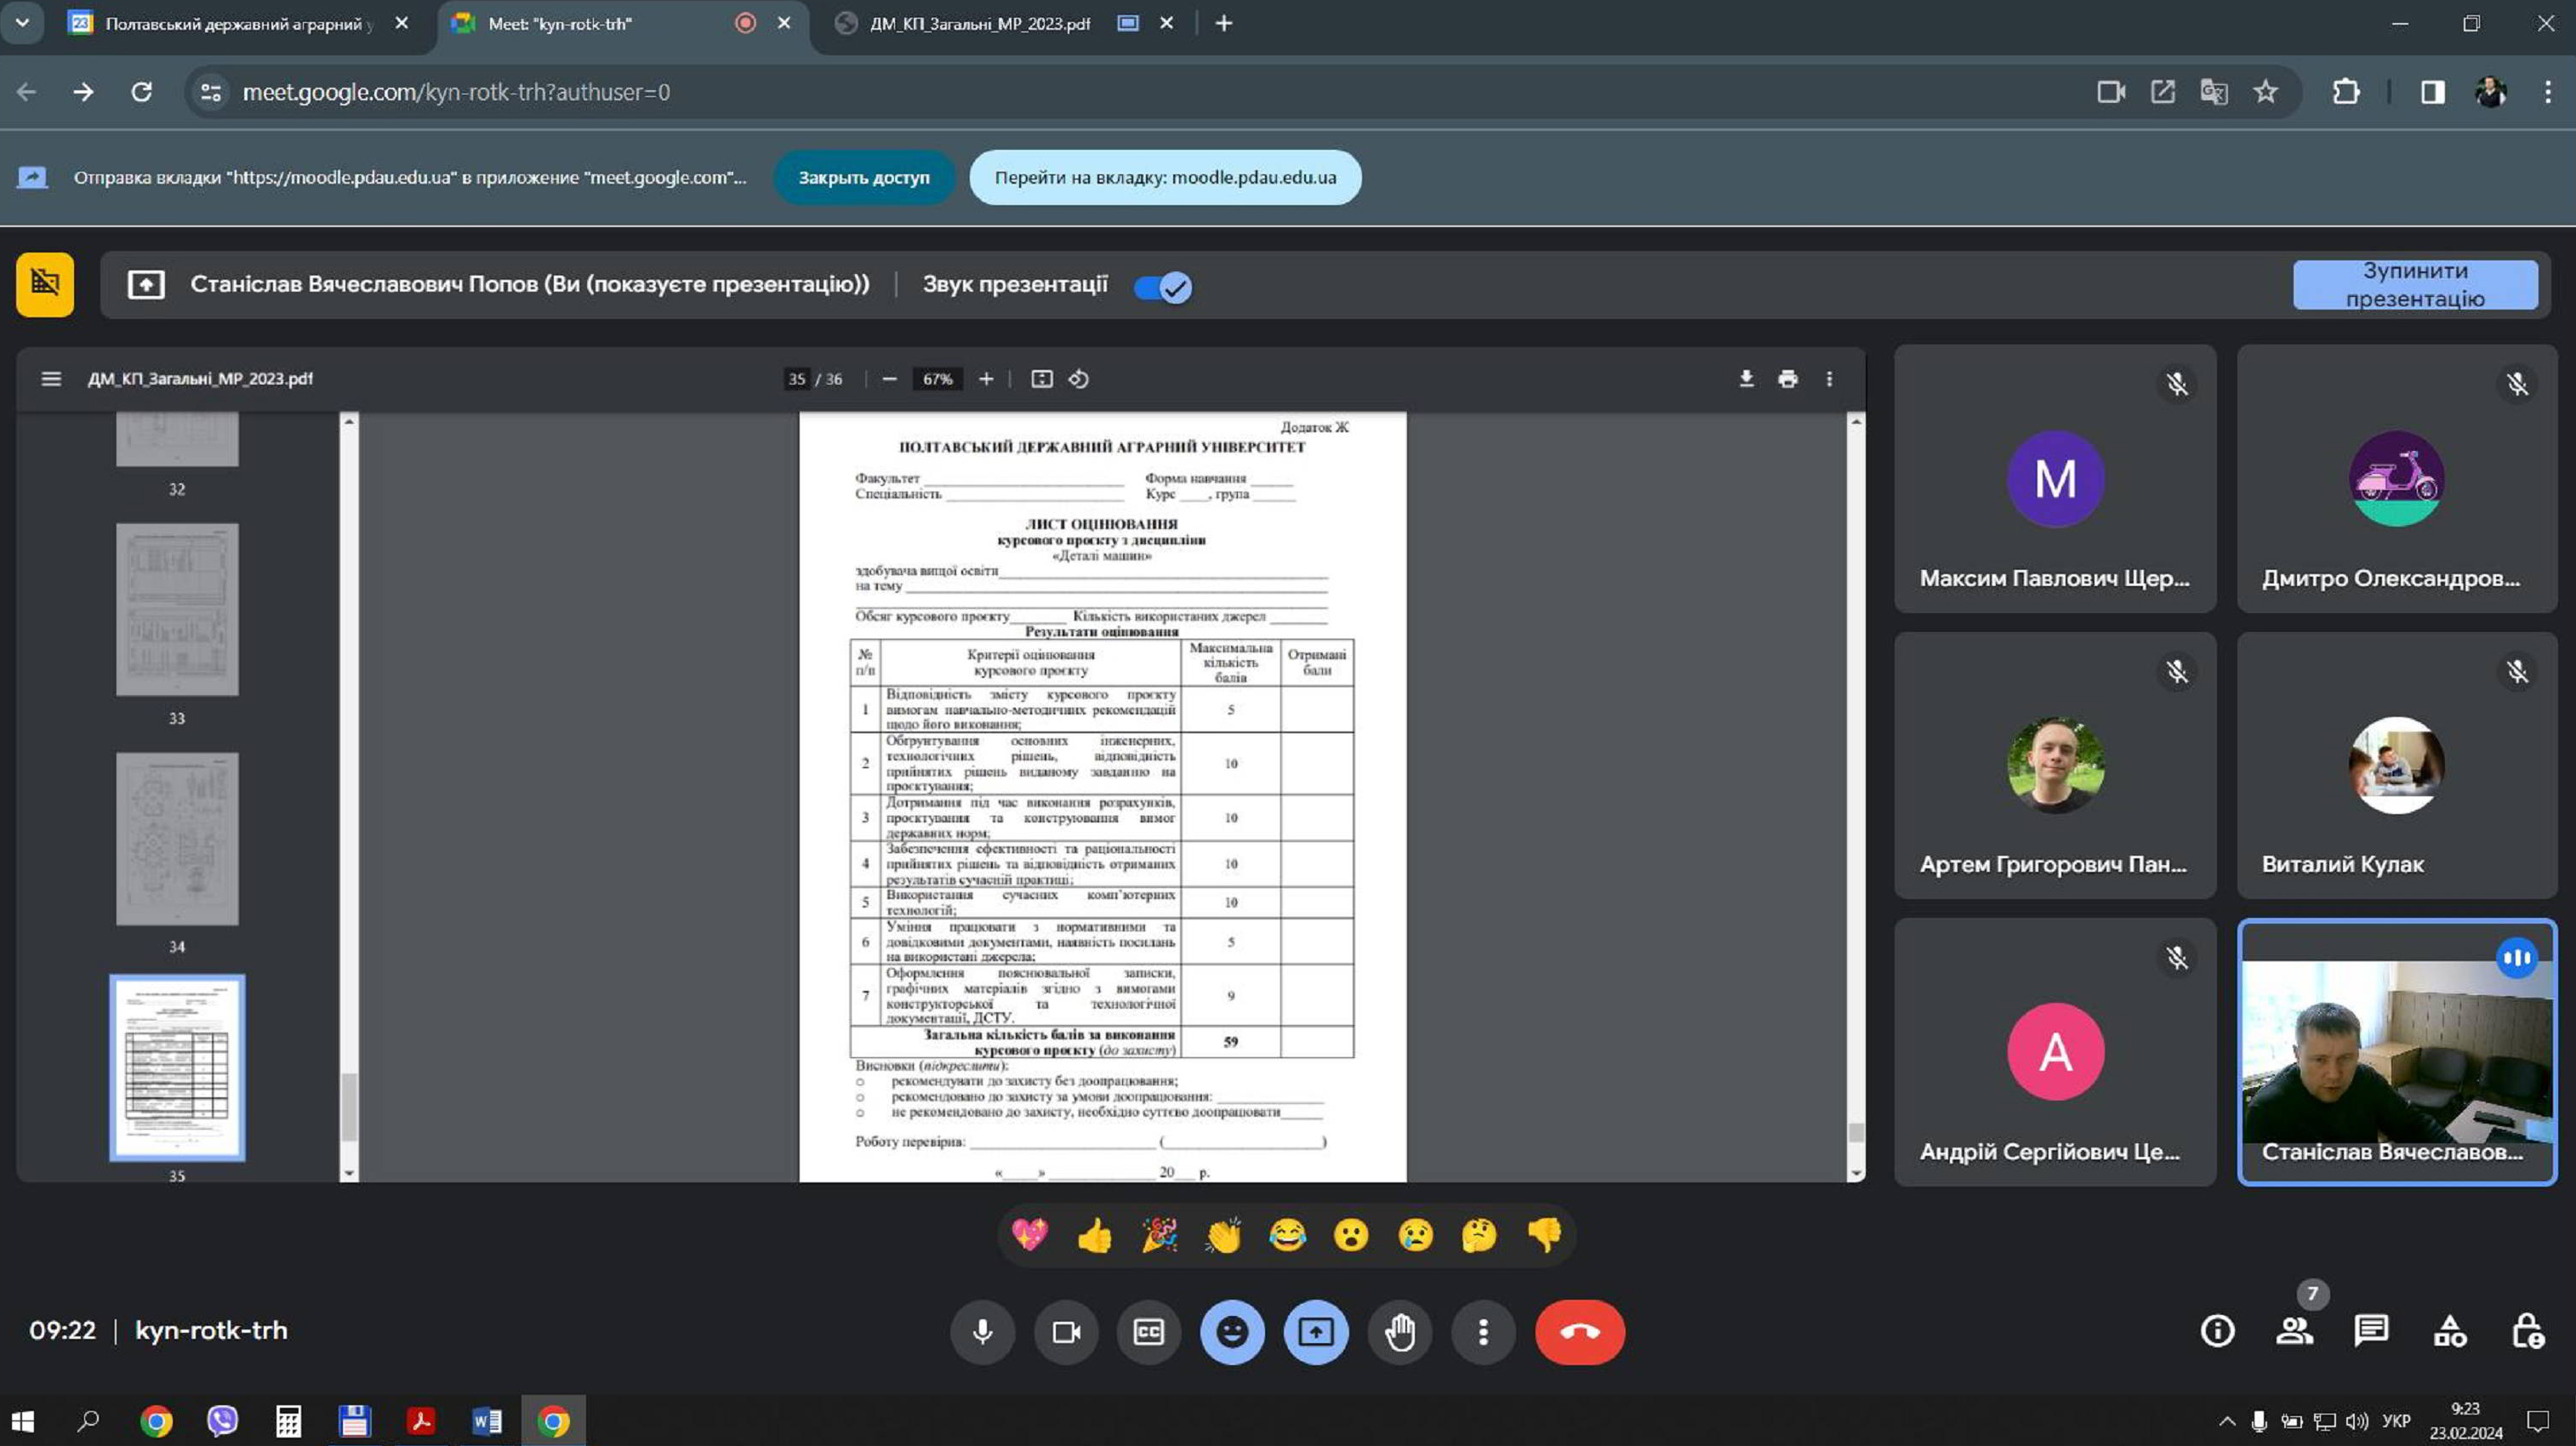
Task: Open activities shapes icon
Action: [x=2449, y=1330]
